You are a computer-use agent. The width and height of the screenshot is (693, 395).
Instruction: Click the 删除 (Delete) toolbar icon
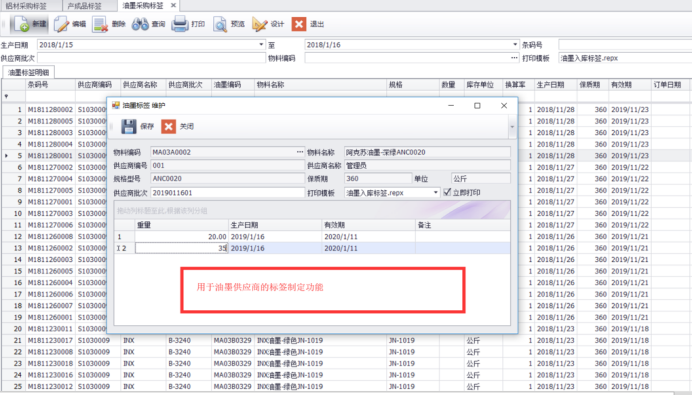tap(100, 24)
